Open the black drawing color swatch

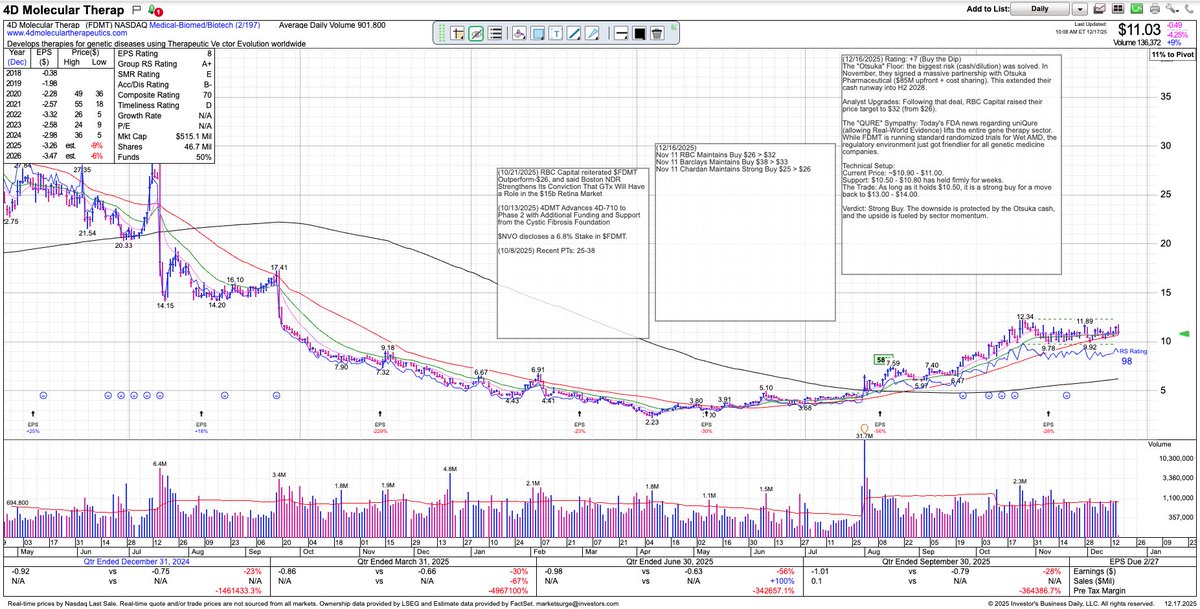pyautogui.click(x=639, y=33)
